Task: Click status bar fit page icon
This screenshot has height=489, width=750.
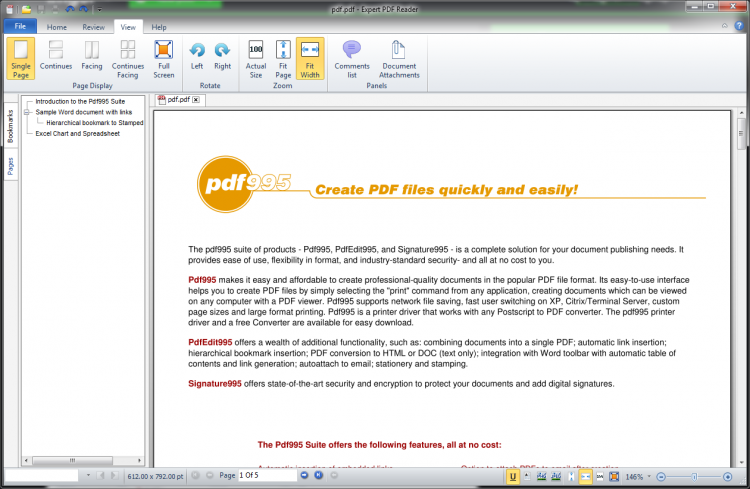Action: [x=571, y=477]
